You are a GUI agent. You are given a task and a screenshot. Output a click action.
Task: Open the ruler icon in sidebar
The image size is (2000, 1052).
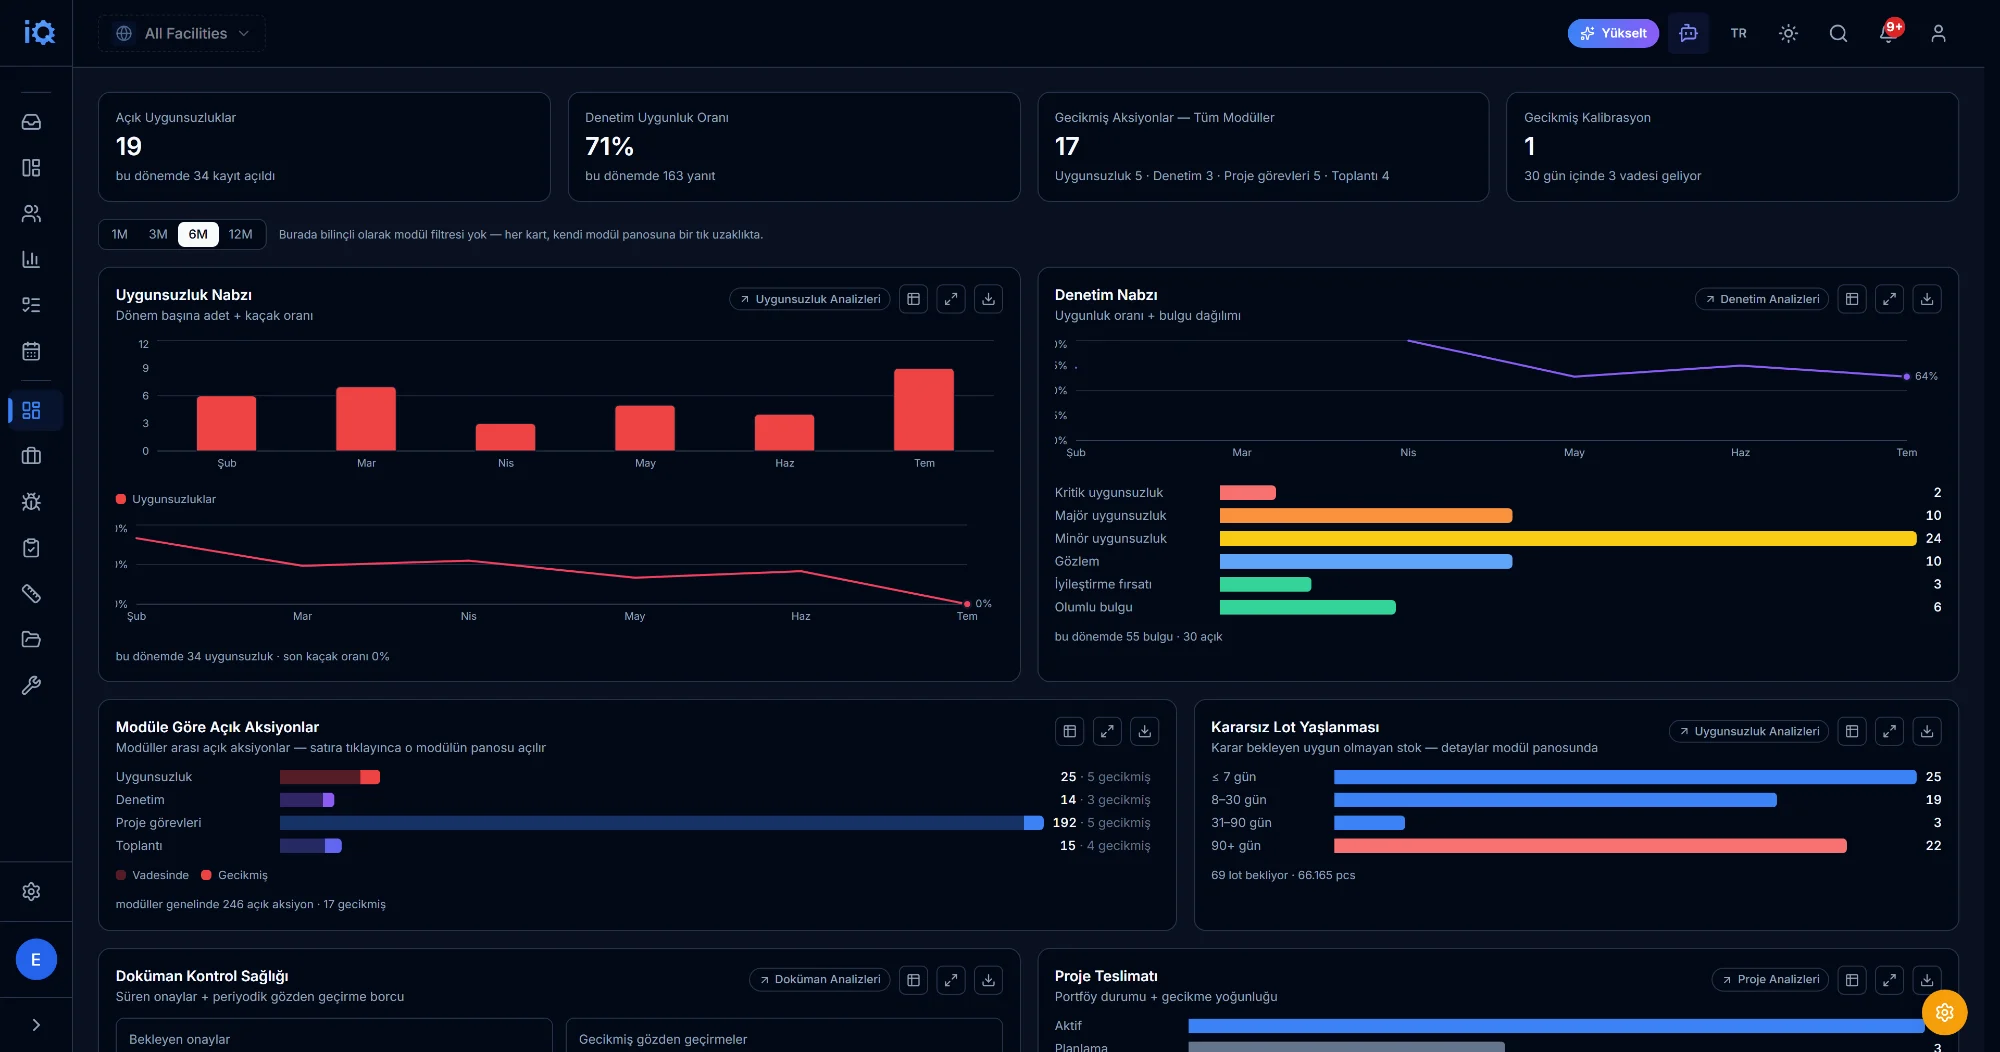click(x=31, y=594)
